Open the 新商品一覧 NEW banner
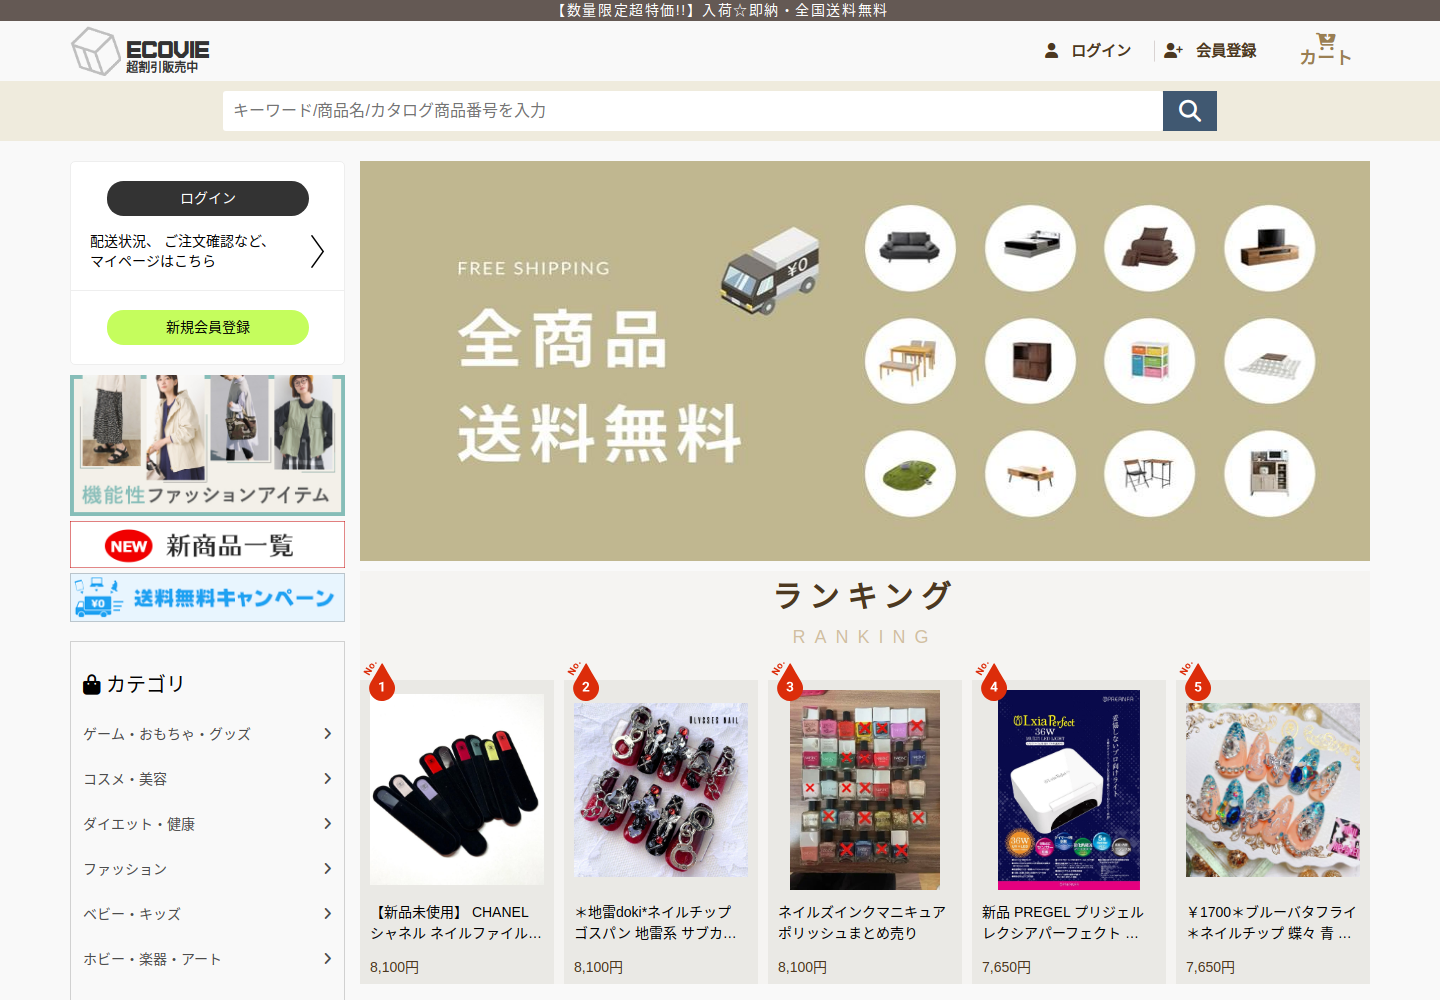1440x1000 pixels. click(208, 545)
